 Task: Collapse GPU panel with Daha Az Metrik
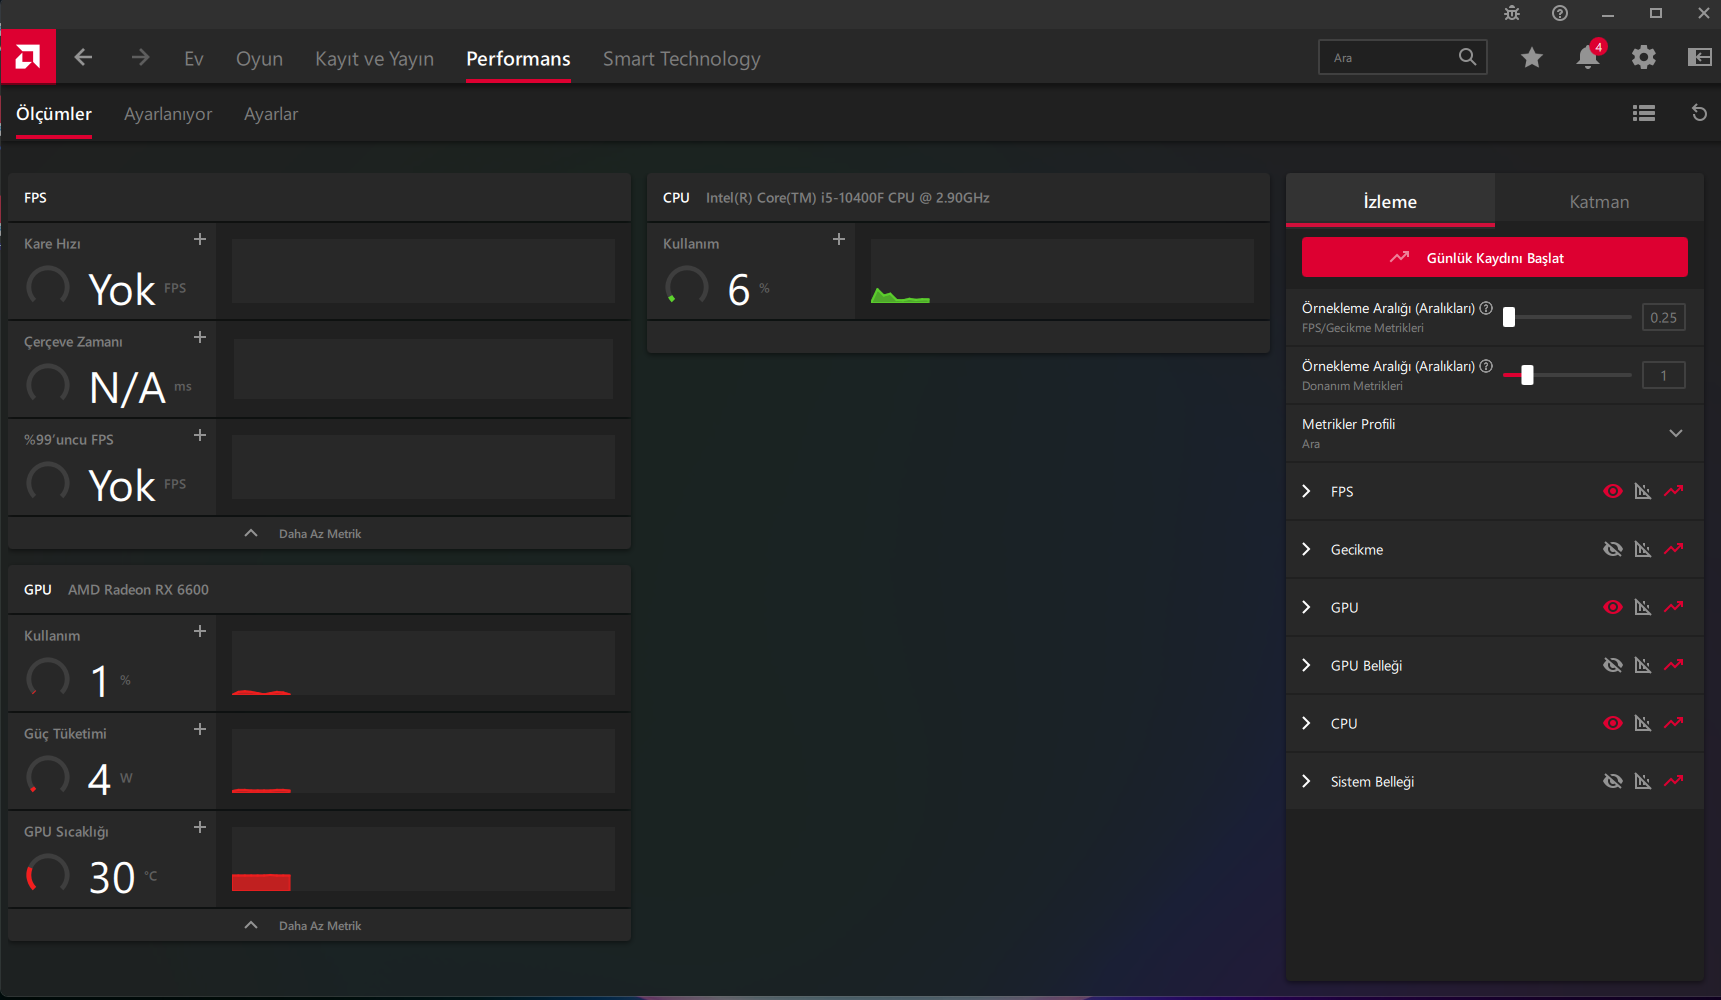tap(319, 926)
